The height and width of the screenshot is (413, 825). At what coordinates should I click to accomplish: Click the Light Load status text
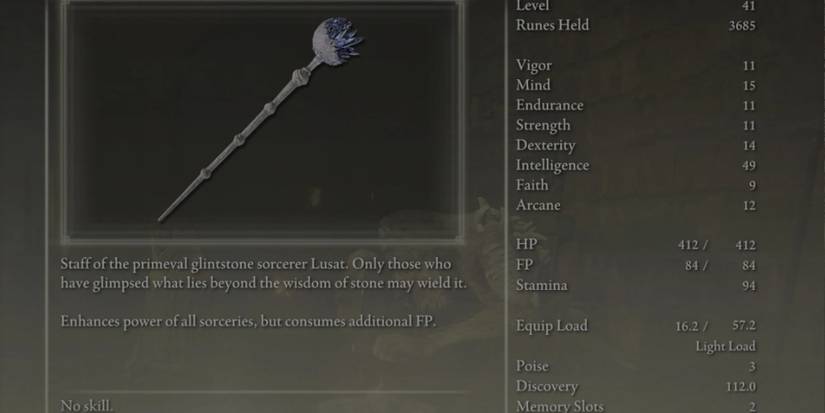point(726,346)
